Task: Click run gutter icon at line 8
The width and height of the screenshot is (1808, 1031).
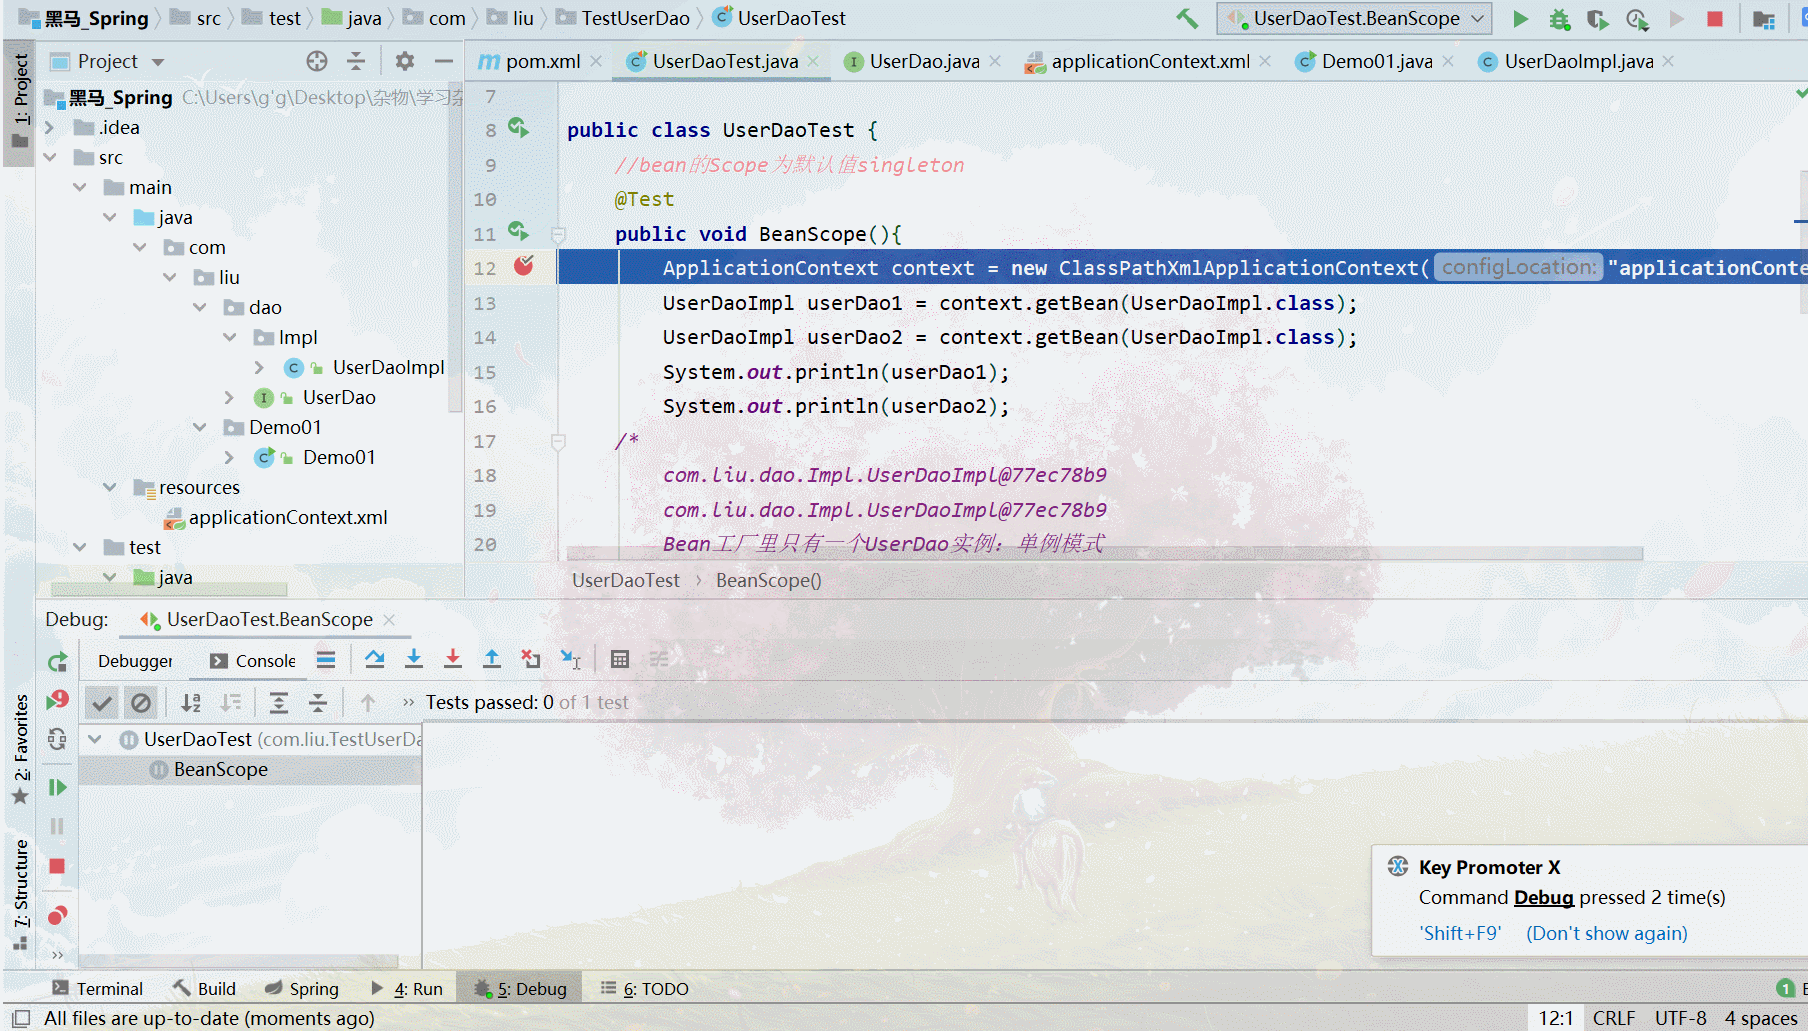Action: pos(518,127)
